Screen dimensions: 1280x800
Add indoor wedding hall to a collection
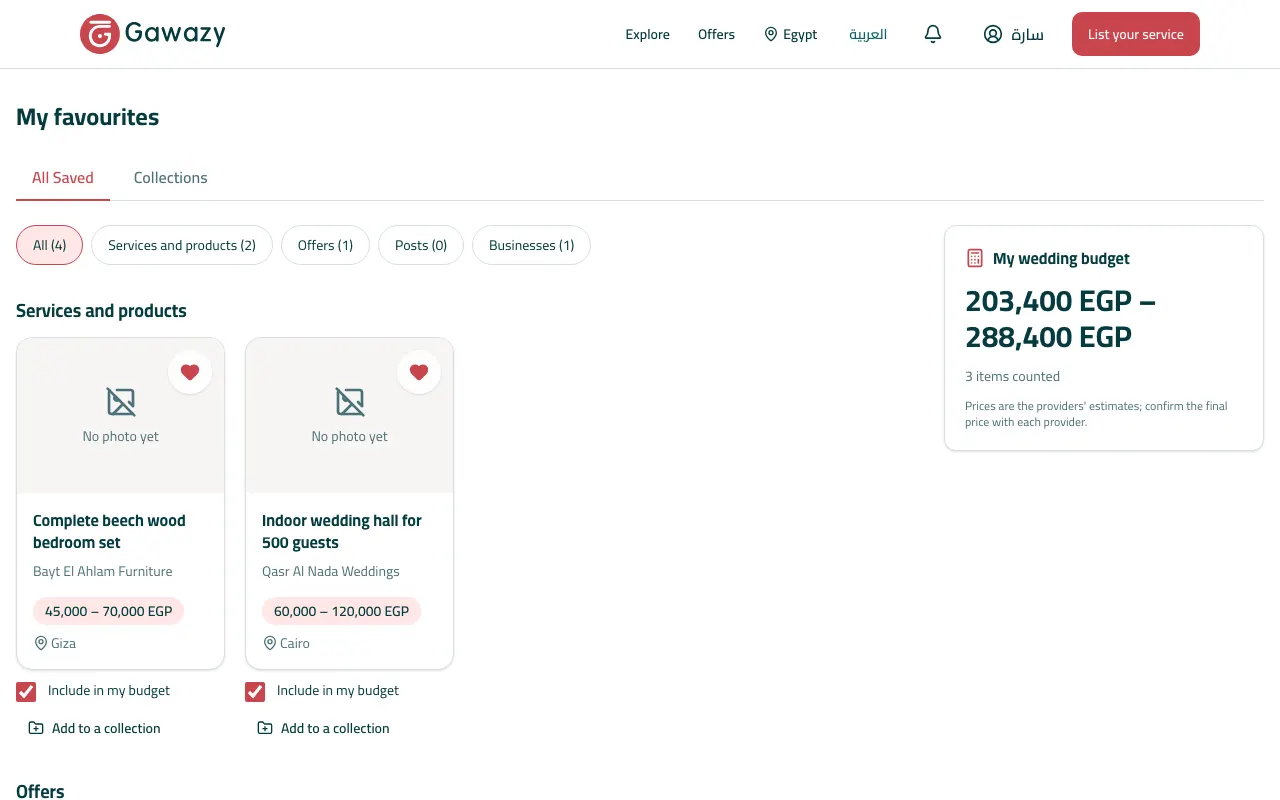pos(323,728)
